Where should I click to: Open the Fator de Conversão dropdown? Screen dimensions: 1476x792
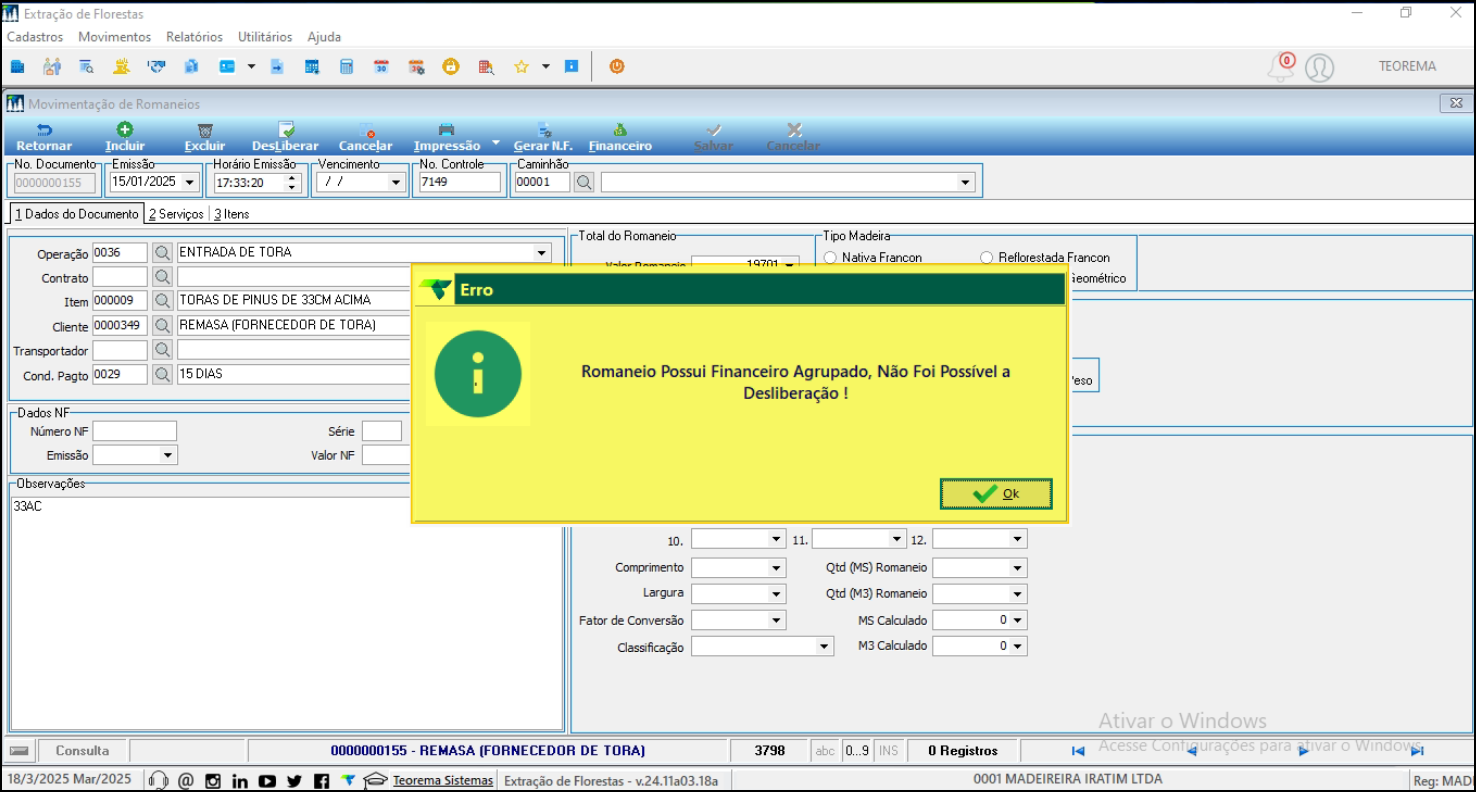click(778, 620)
